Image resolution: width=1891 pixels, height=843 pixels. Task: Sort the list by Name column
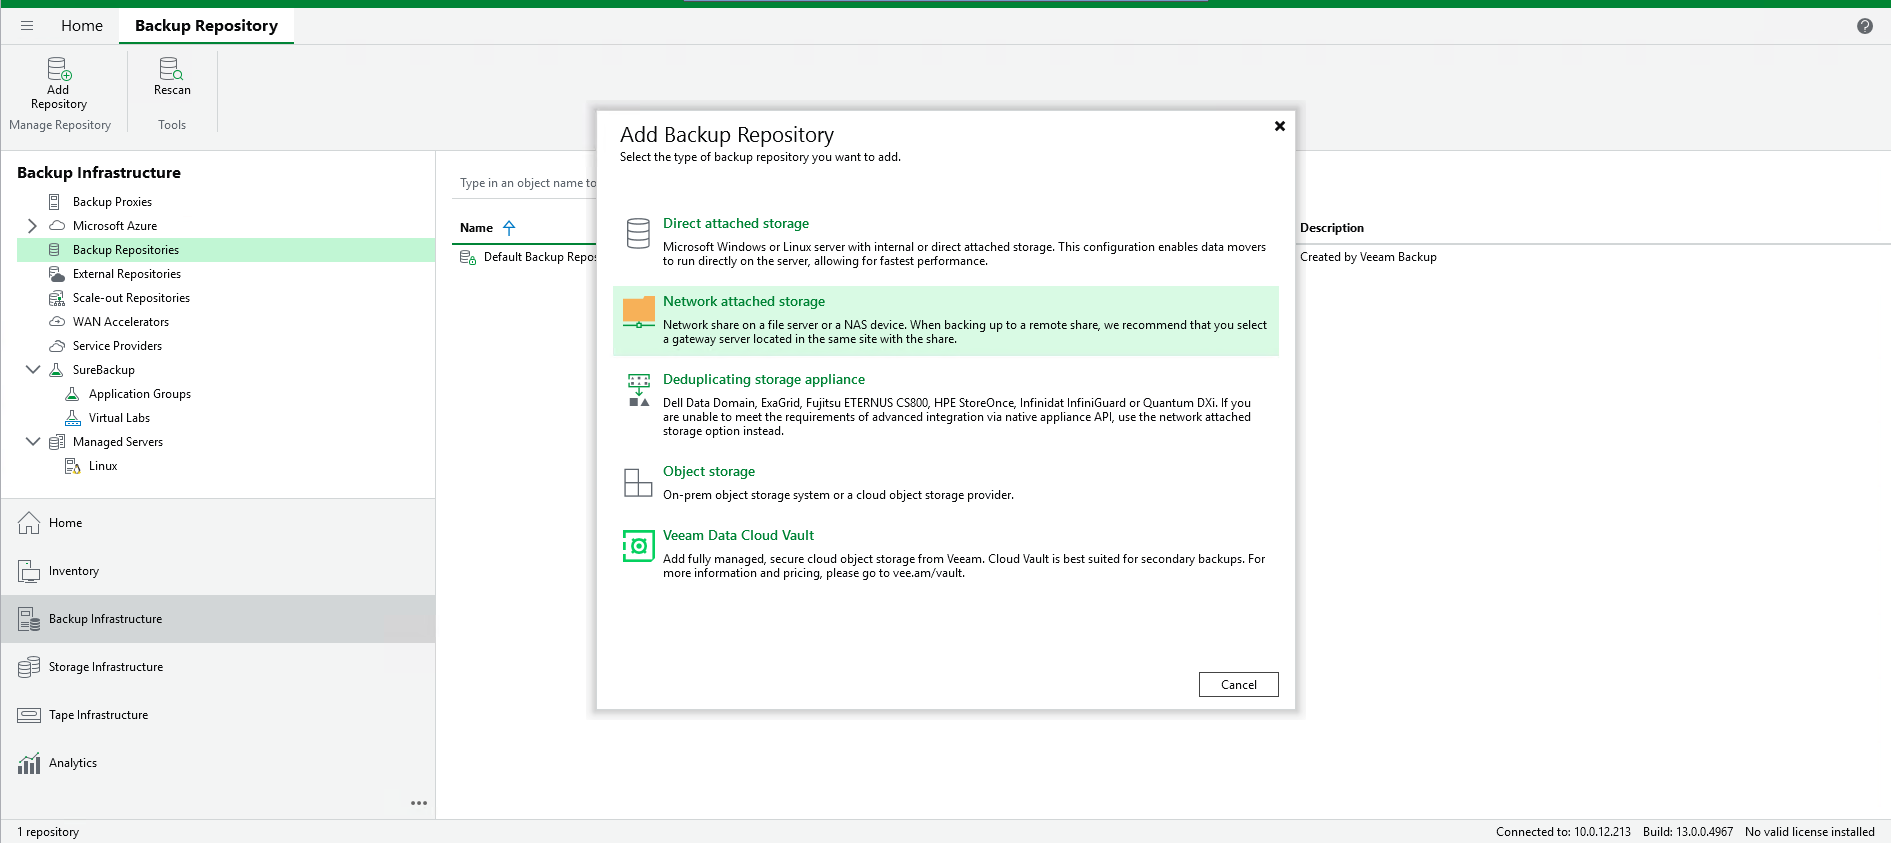click(x=477, y=228)
